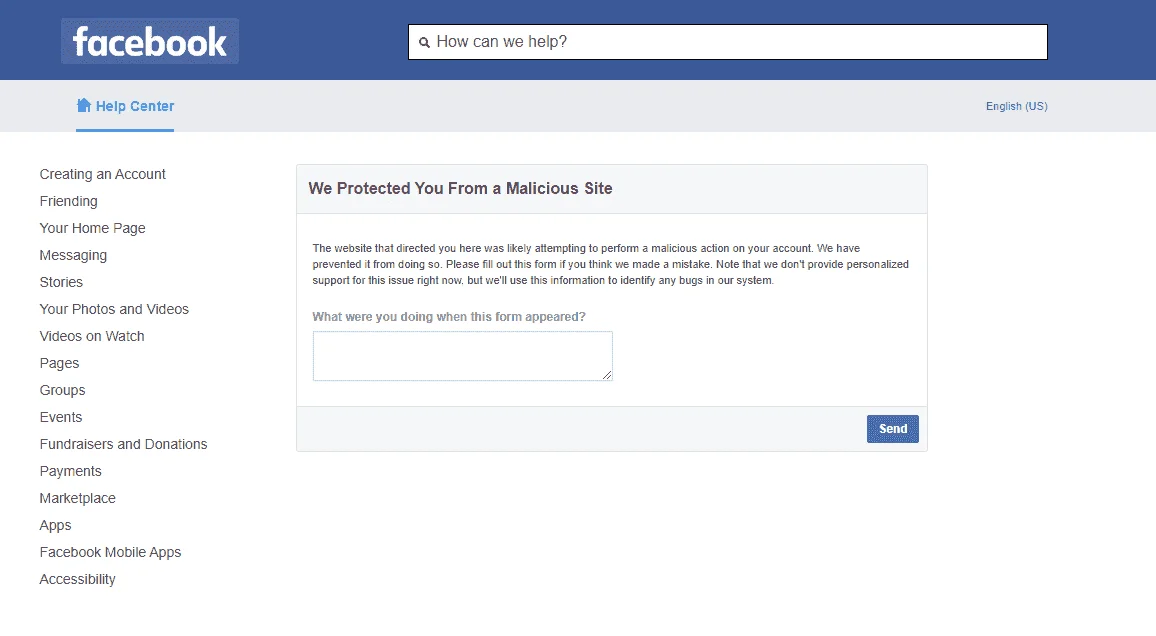Select Videos on Watch link
The width and height of the screenshot is (1156, 636).
(x=92, y=336)
